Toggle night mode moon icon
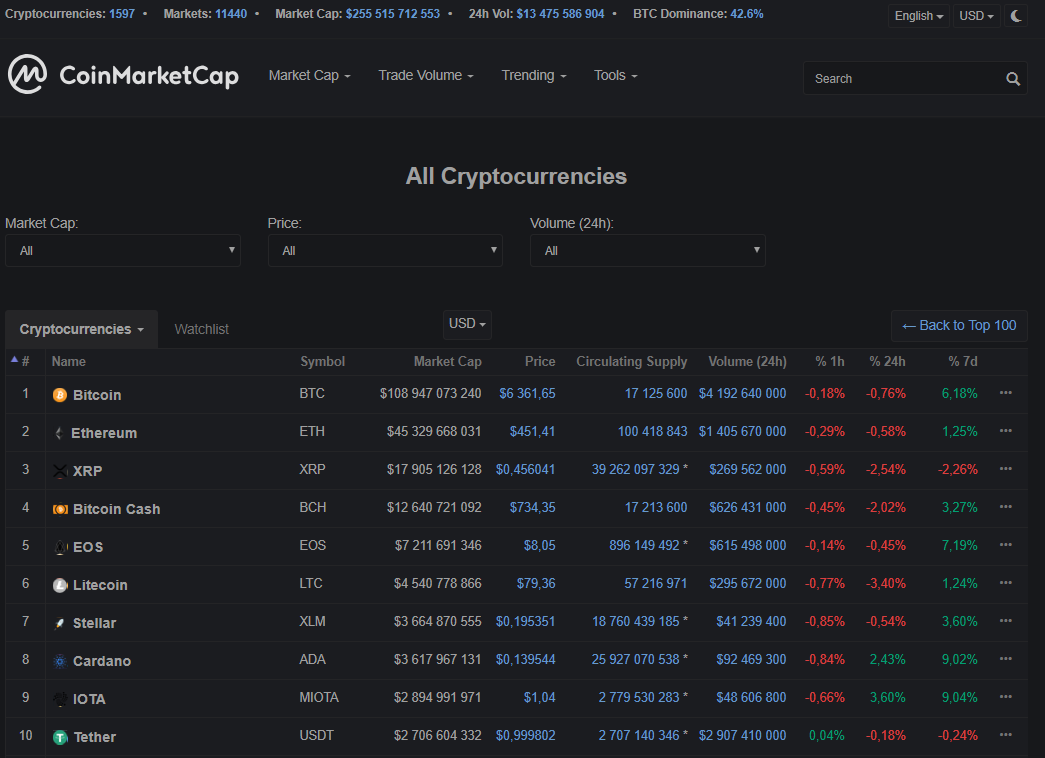1045x758 pixels. pyautogui.click(x=1017, y=16)
